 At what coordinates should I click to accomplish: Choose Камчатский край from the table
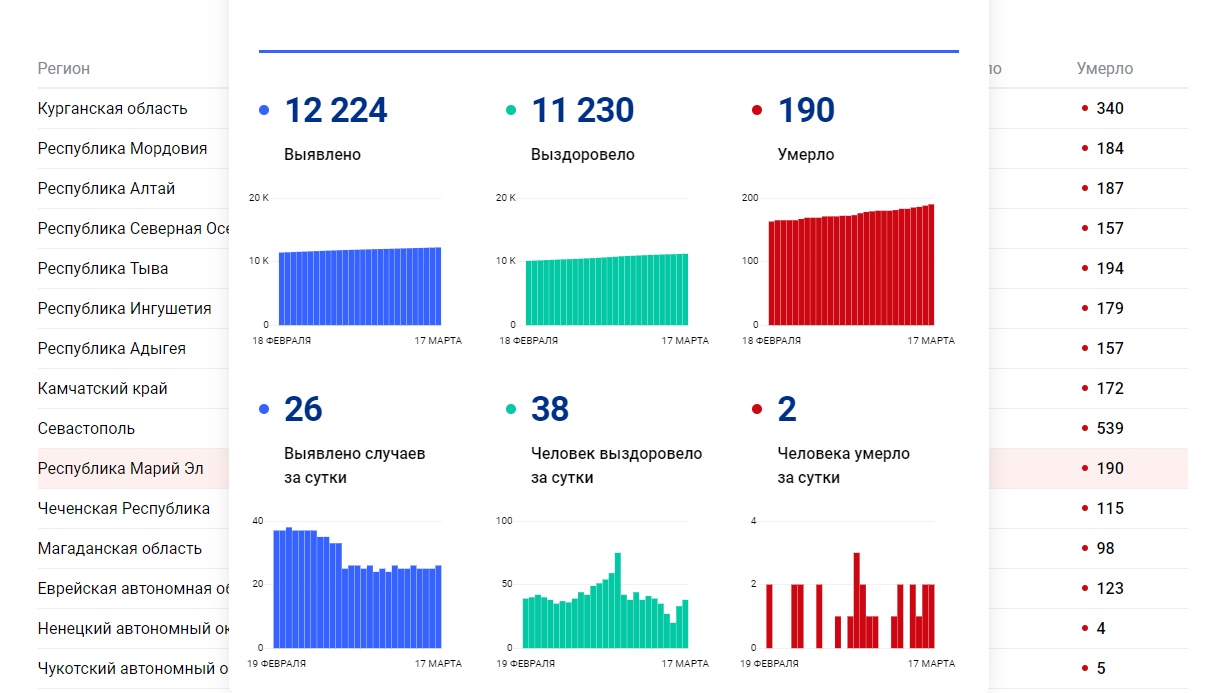click(x=102, y=389)
